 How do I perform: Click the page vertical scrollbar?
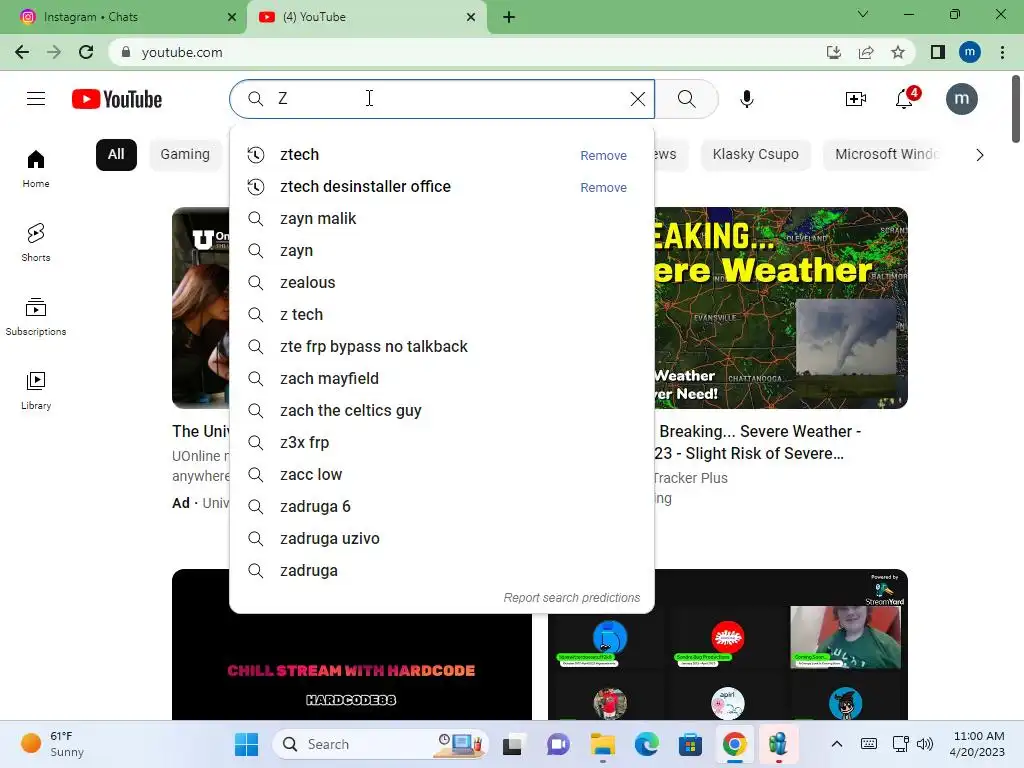click(x=1016, y=108)
